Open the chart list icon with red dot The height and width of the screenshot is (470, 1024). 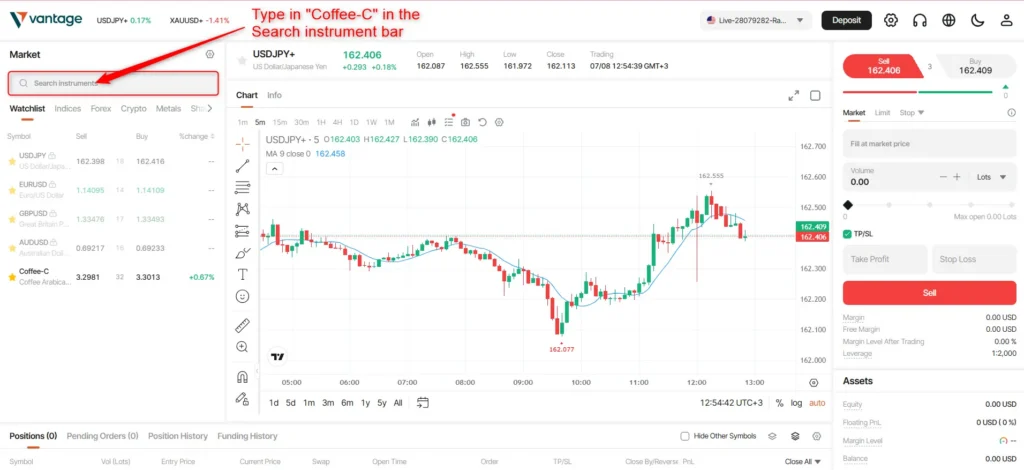click(x=449, y=121)
